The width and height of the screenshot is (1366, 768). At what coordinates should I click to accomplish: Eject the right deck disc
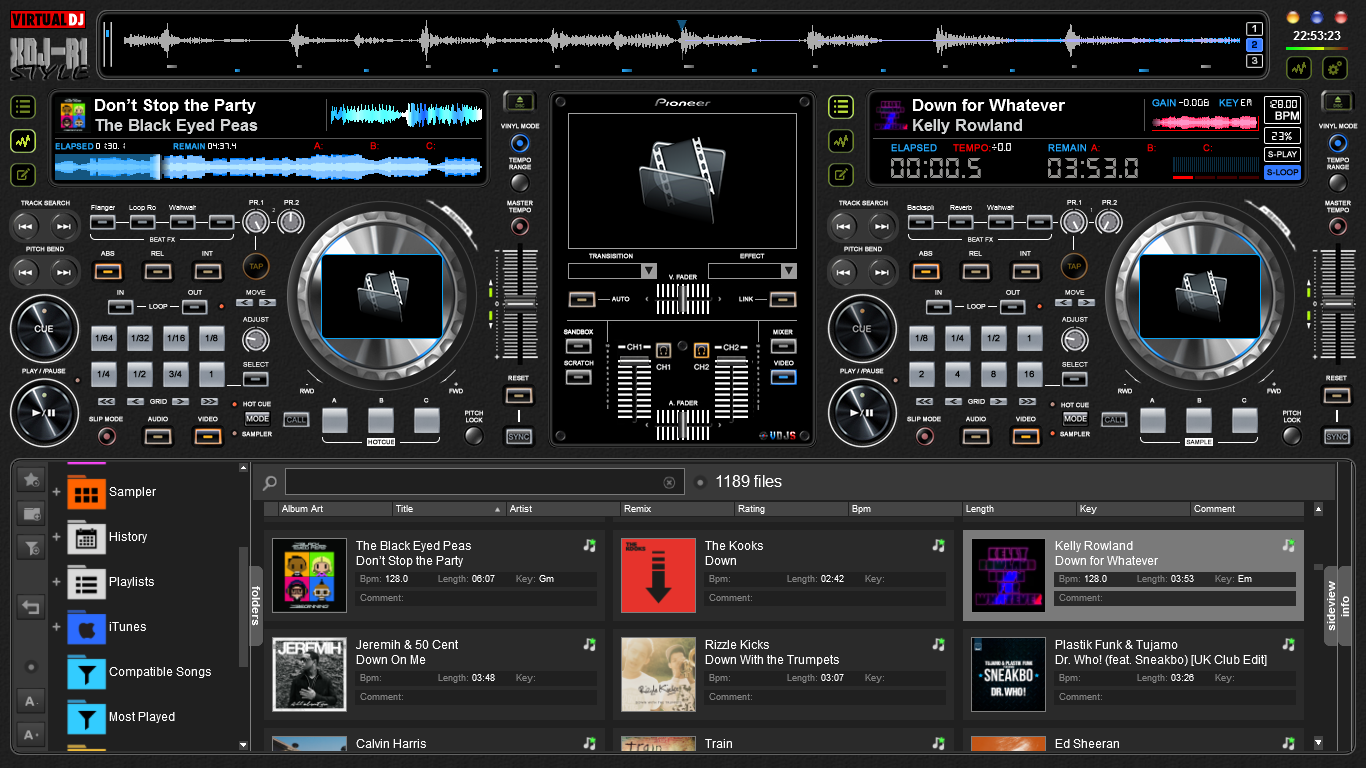(1337, 101)
